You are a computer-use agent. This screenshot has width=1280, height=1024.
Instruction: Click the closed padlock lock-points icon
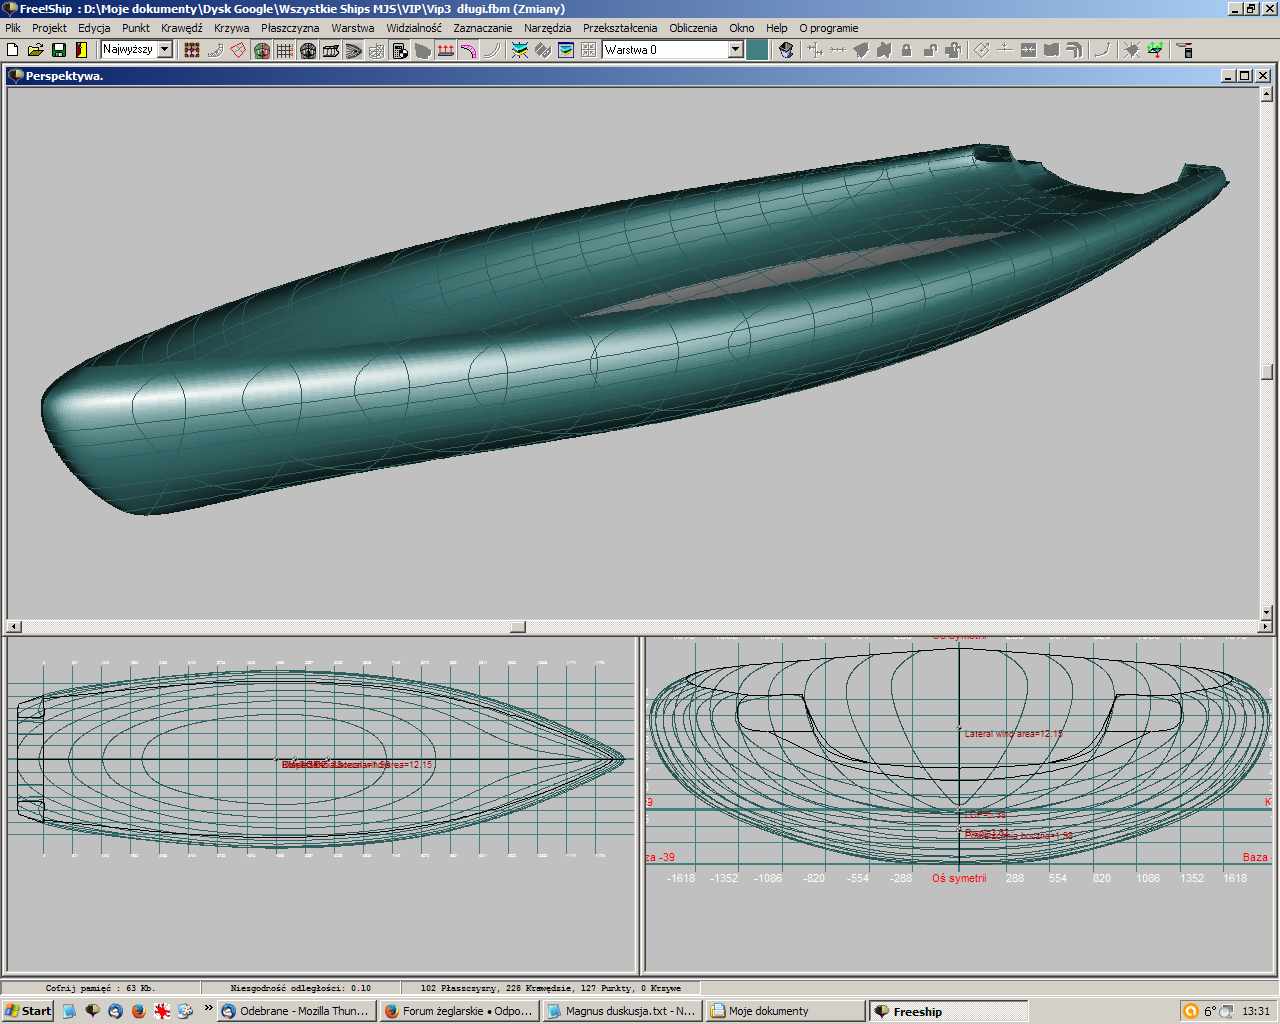tap(907, 50)
